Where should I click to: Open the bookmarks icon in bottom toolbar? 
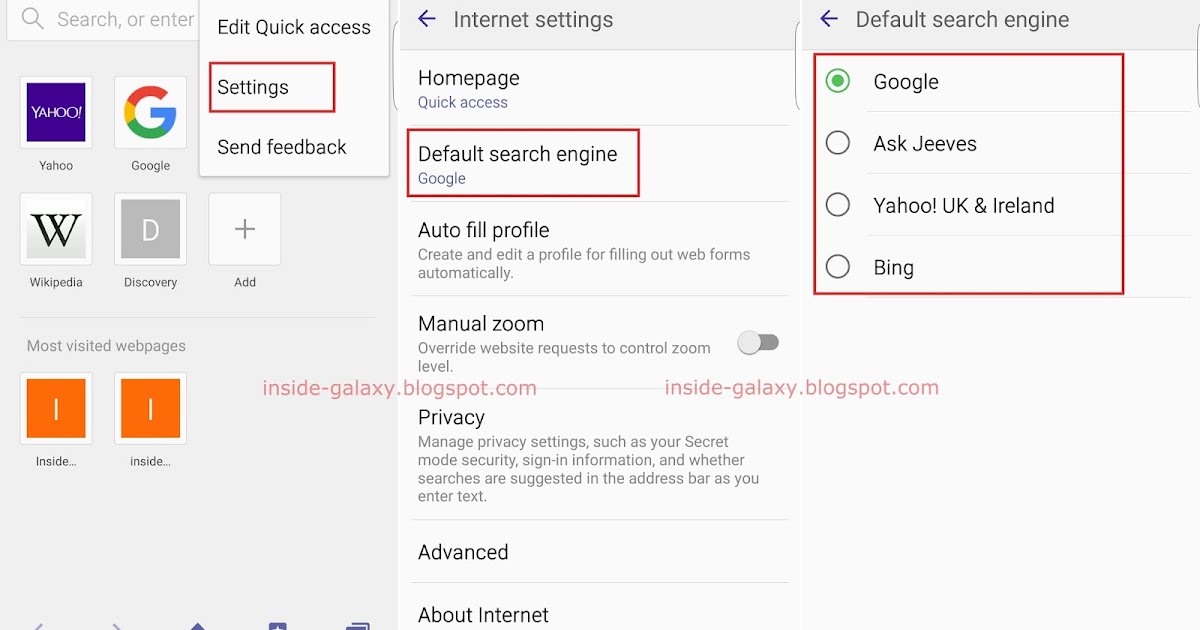(x=276, y=623)
